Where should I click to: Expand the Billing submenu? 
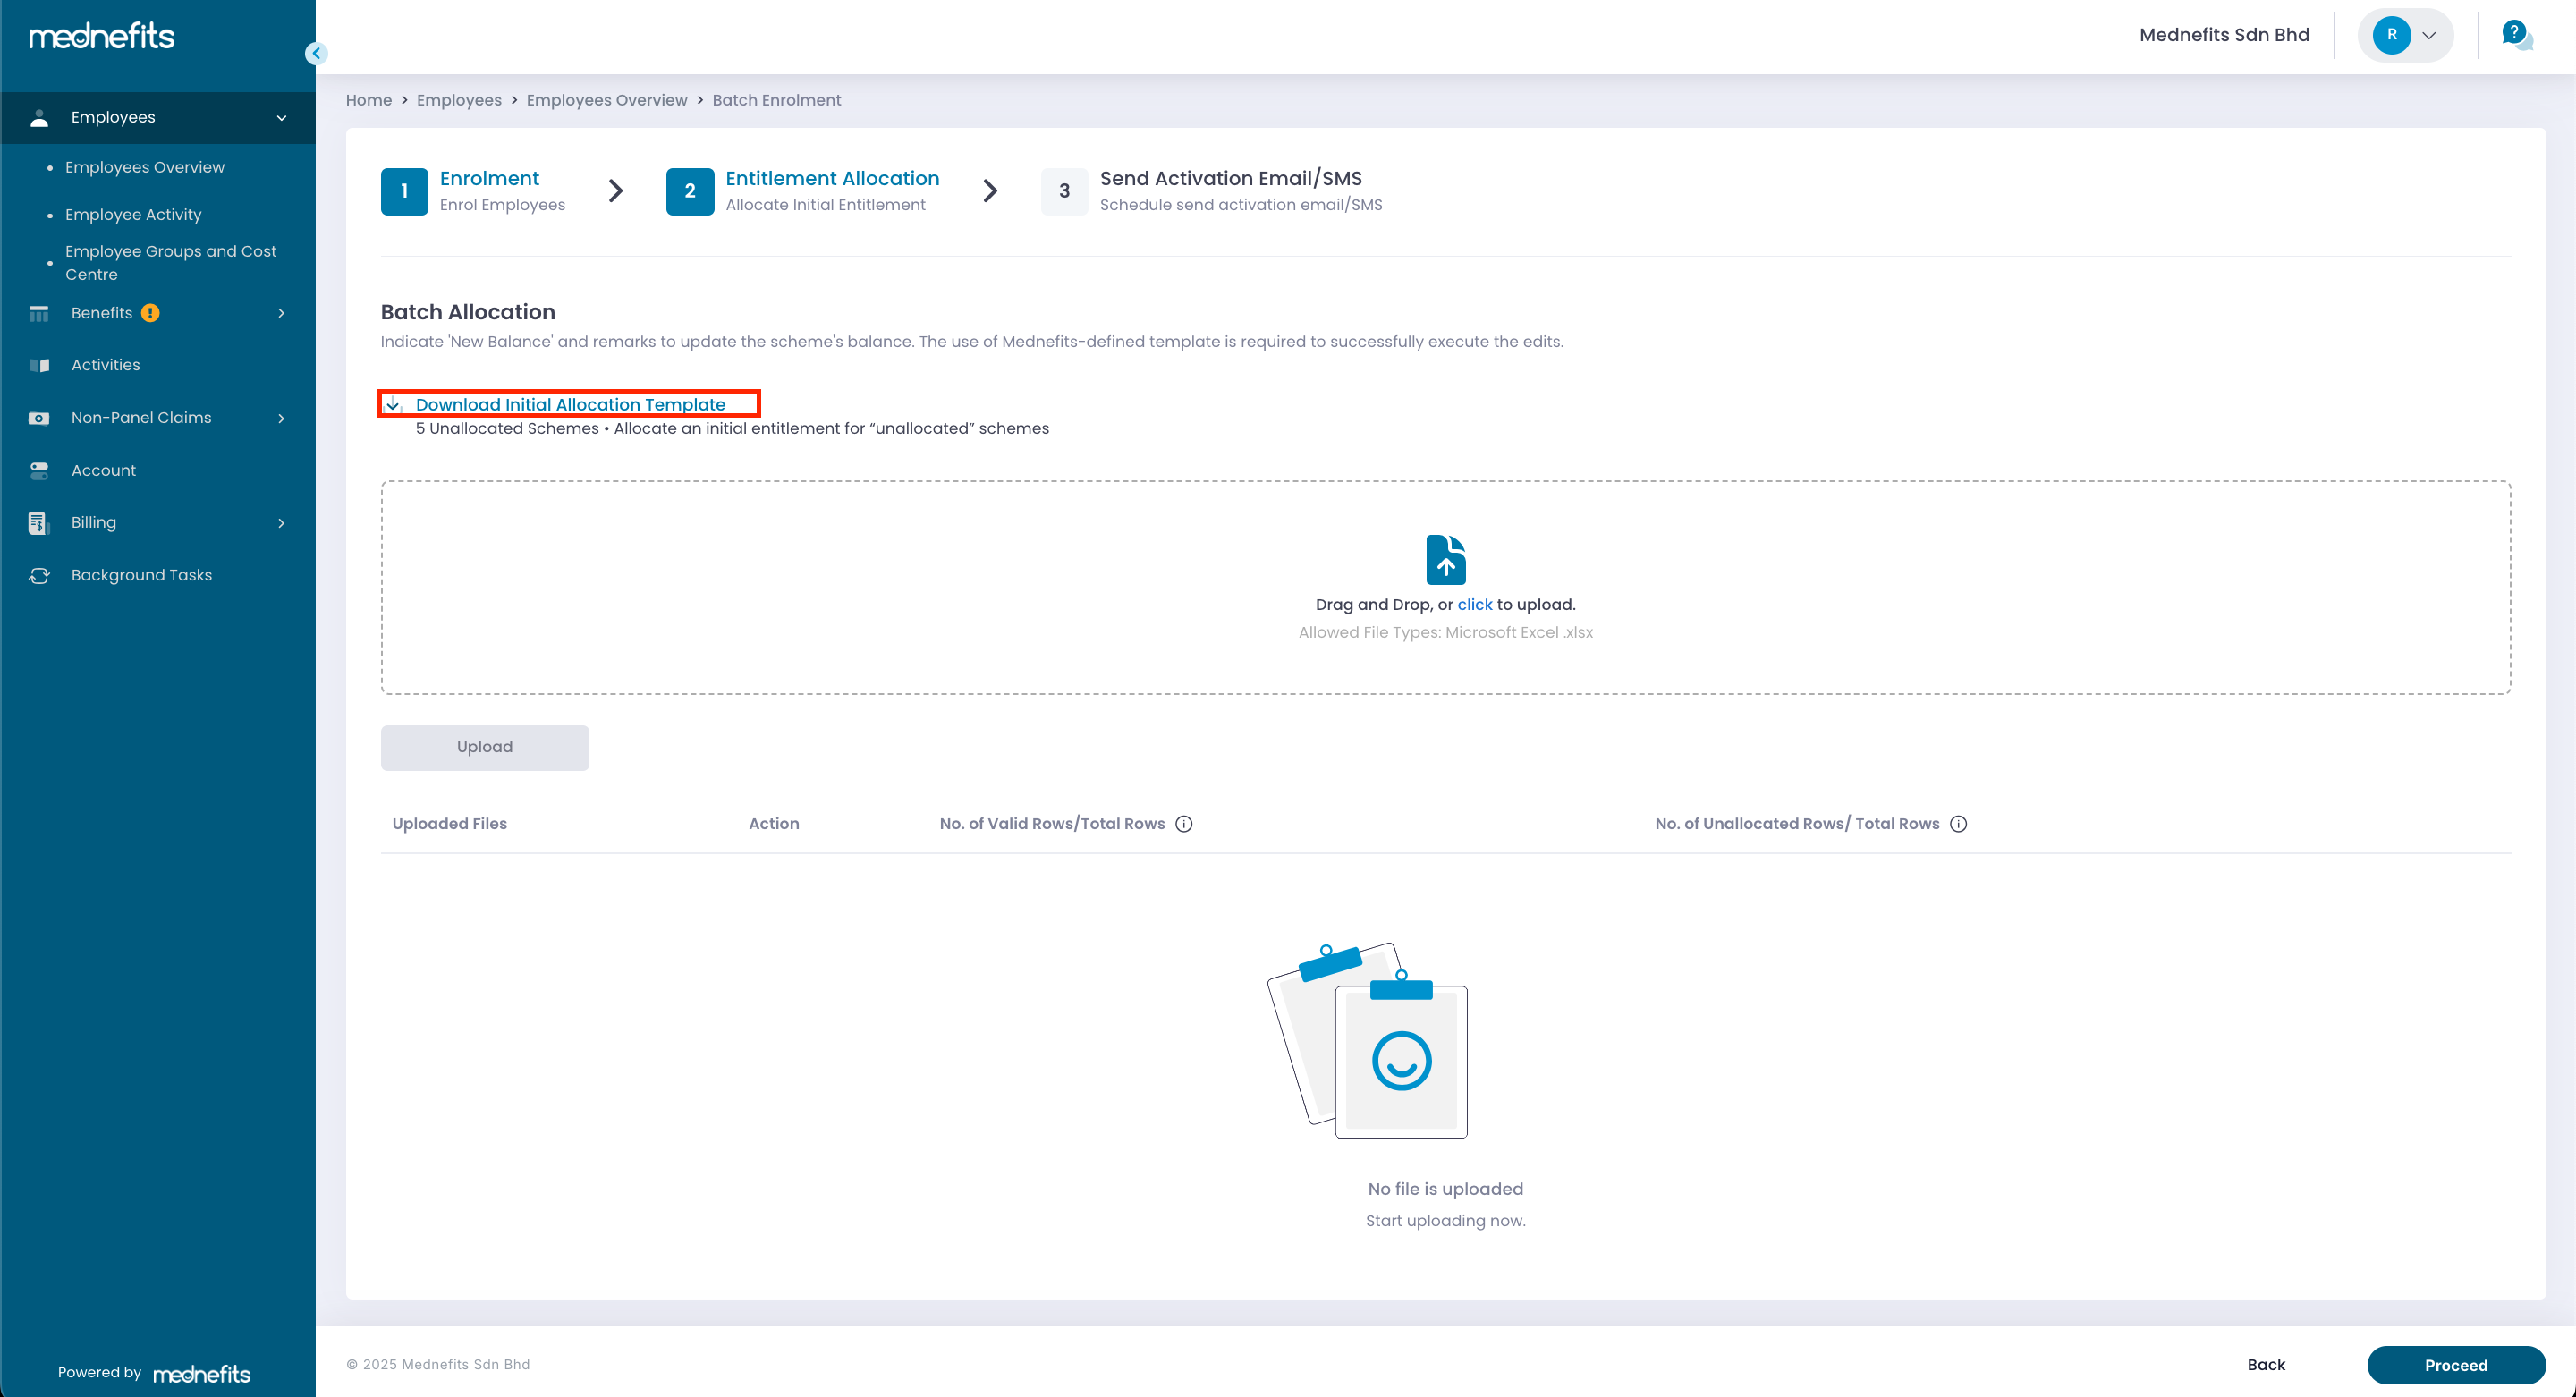(281, 523)
